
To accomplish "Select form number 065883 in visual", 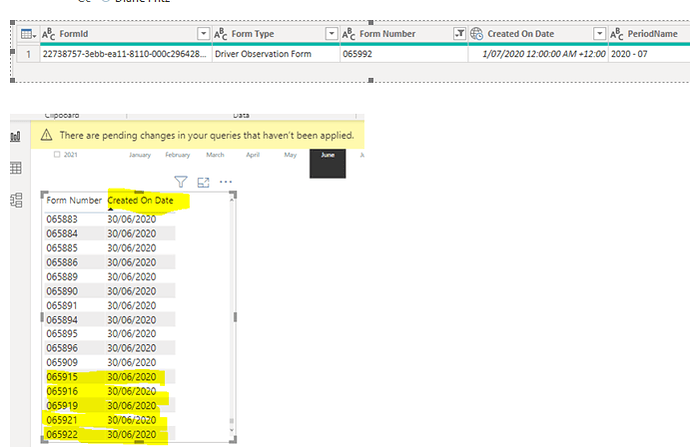I will pyautogui.click(x=62, y=219).
